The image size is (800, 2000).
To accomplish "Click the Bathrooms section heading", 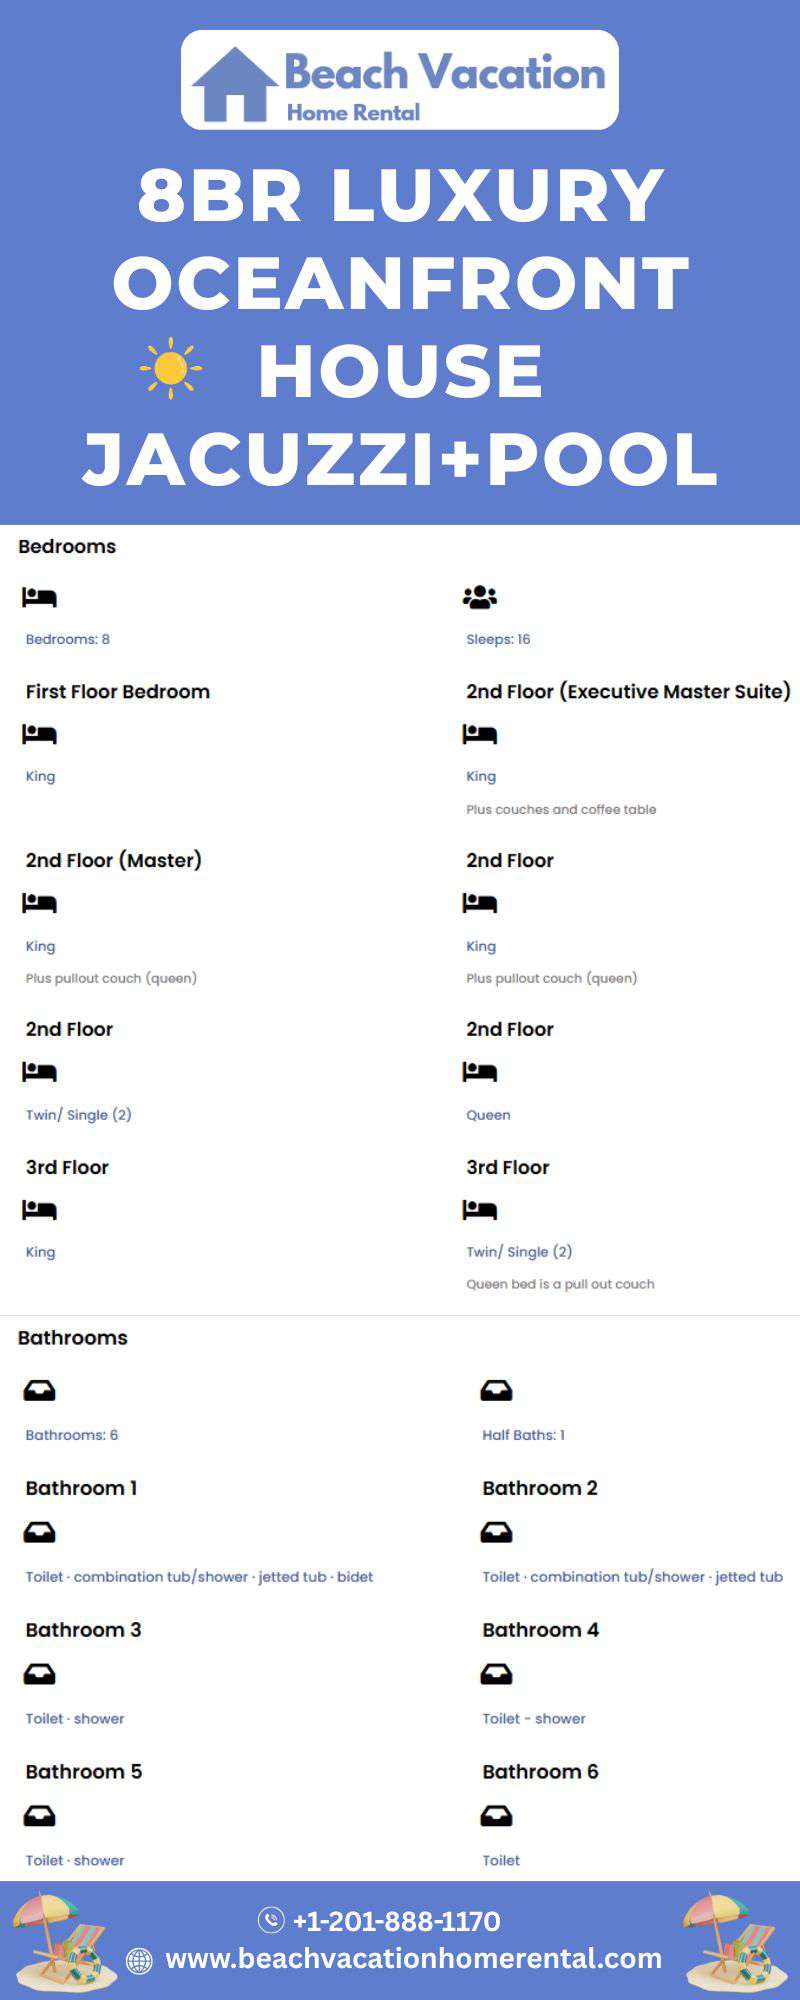I will [73, 1337].
